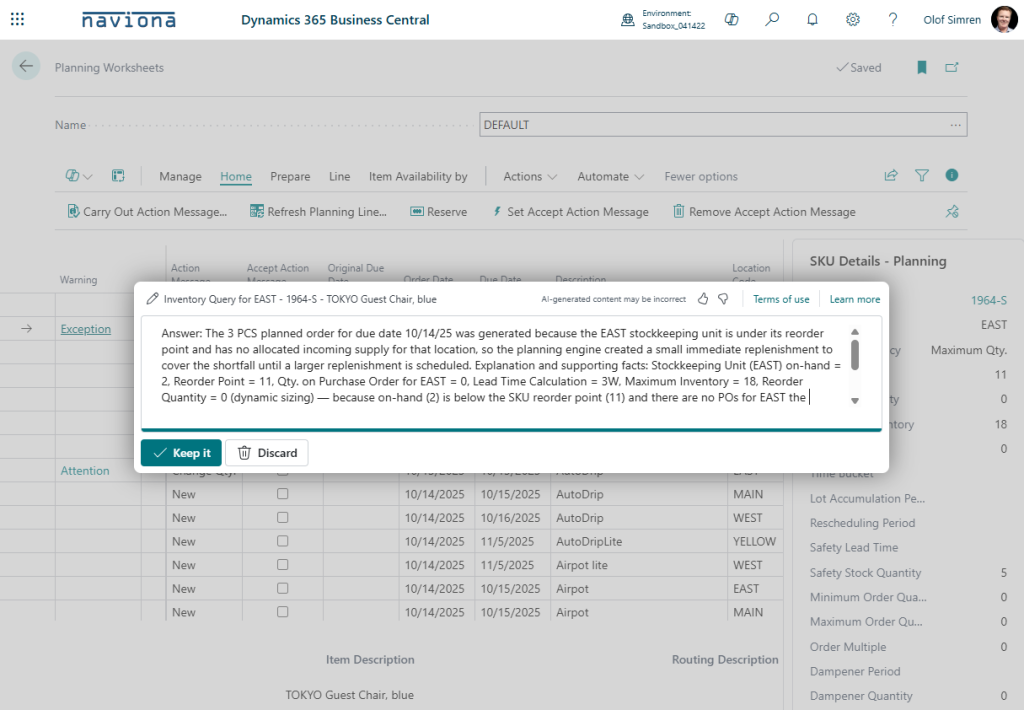Click the thumbs down feedback icon
The width and height of the screenshot is (1024, 710).
[x=723, y=299]
